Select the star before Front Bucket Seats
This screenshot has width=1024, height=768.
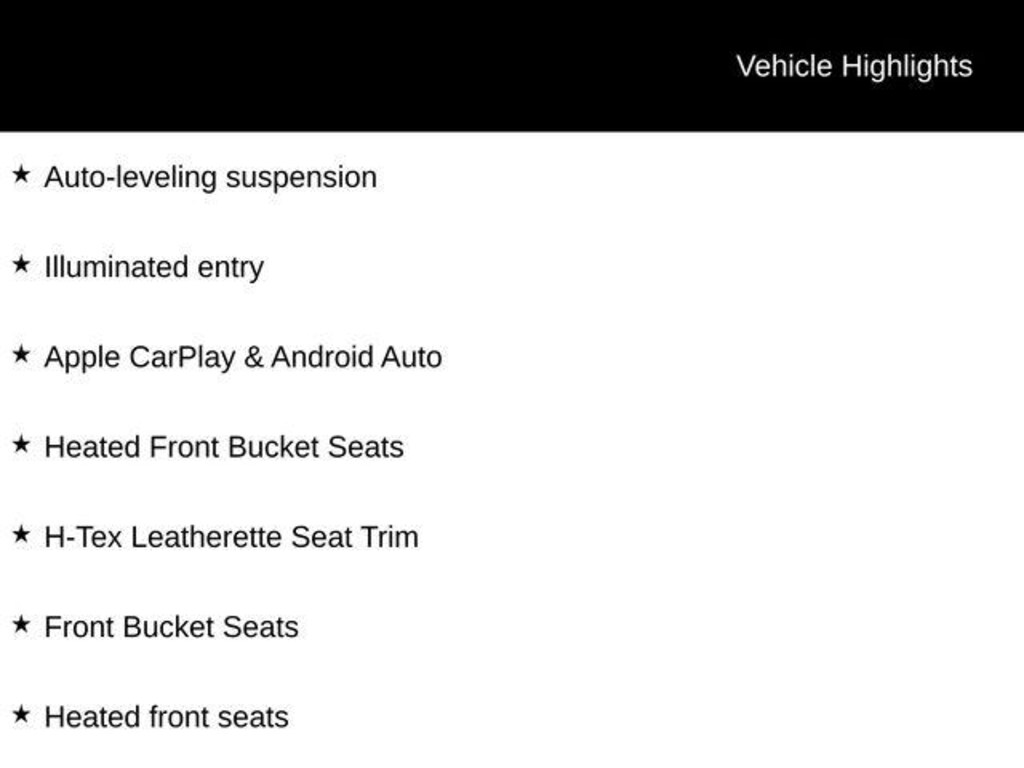[21, 625]
